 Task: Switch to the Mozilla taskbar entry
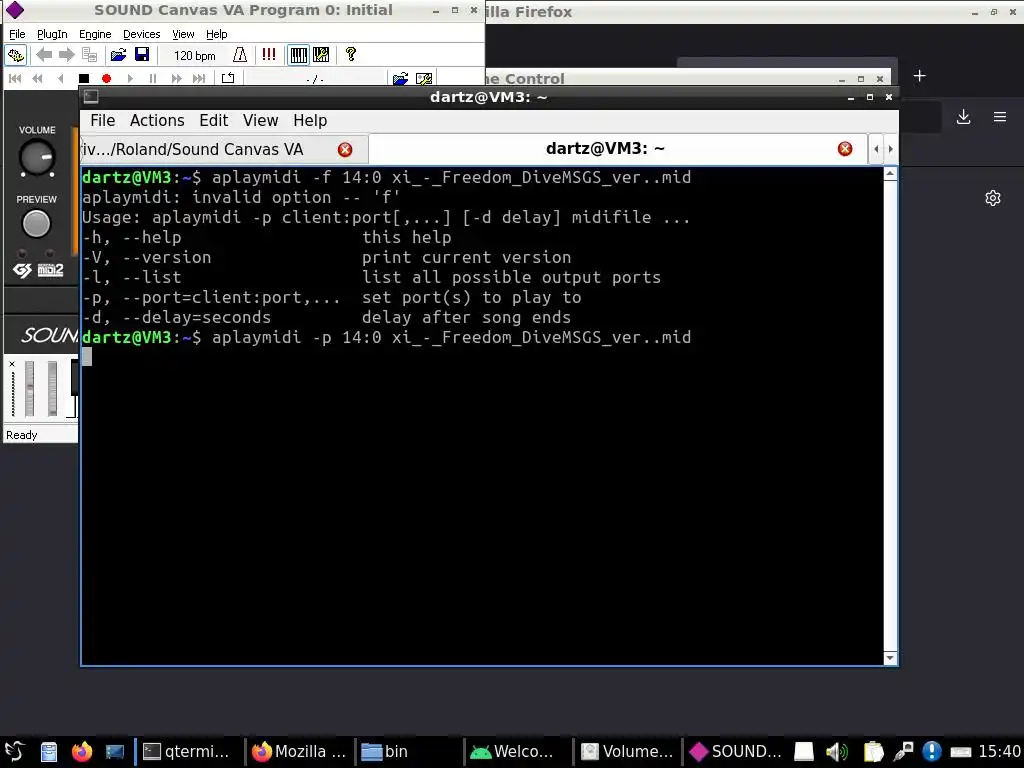coord(299,752)
